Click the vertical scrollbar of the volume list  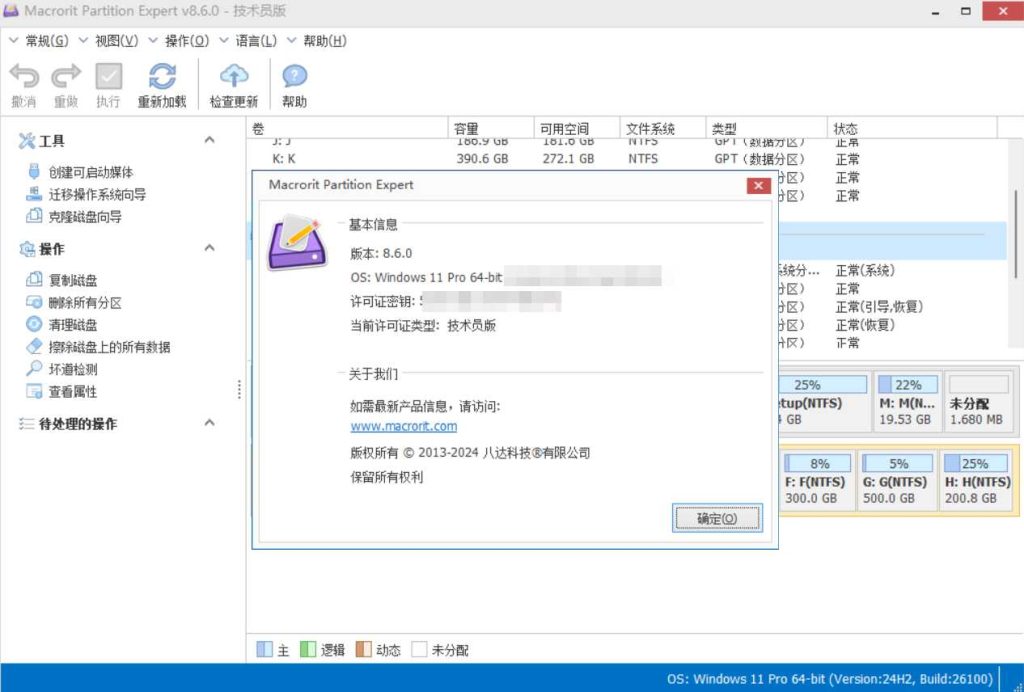[1016, 234]
